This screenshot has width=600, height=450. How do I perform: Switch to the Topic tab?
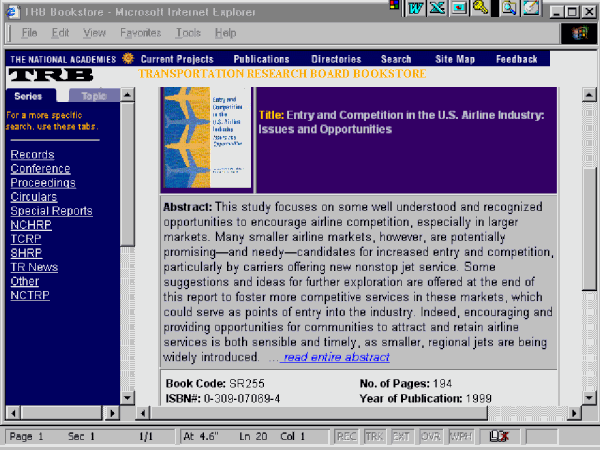(x=93, y=96)
